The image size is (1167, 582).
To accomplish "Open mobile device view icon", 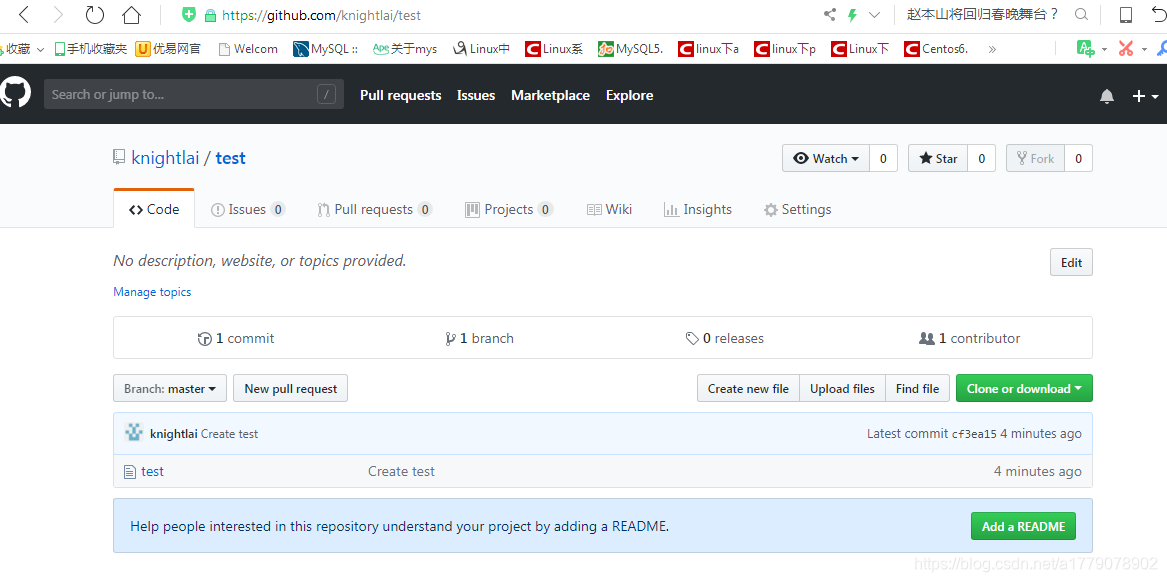I will click(1126, 15).
